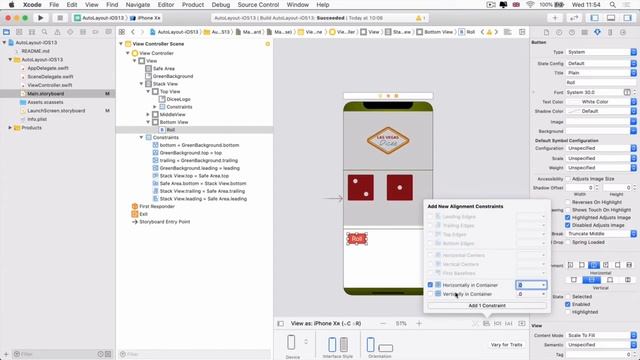The height and width of the screenshot is (360, 640).
Task: Open the Product menu
Action: tap(193, 5)
